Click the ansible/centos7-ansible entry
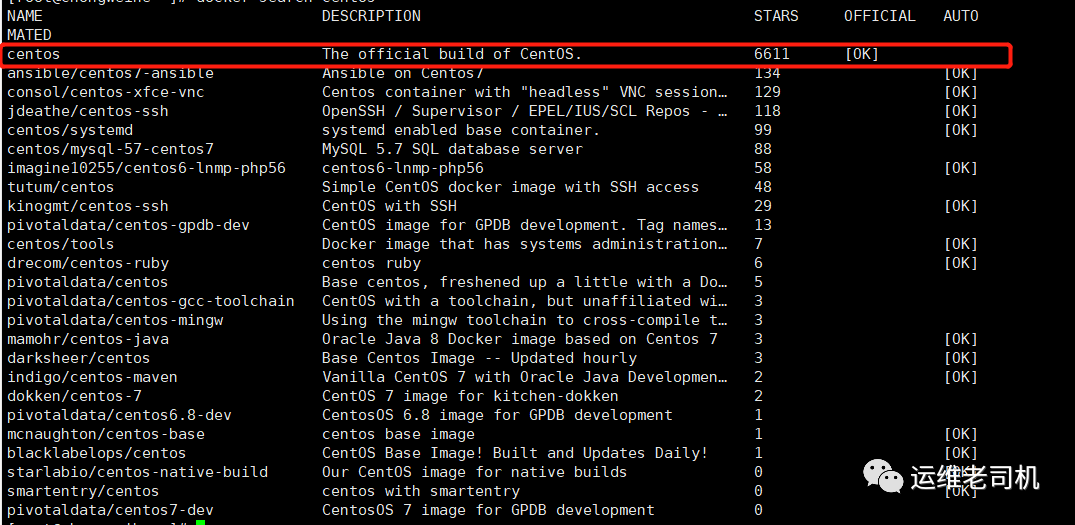Image resolution: width=1075 pixels, height=525 pixels. (110, 73)
